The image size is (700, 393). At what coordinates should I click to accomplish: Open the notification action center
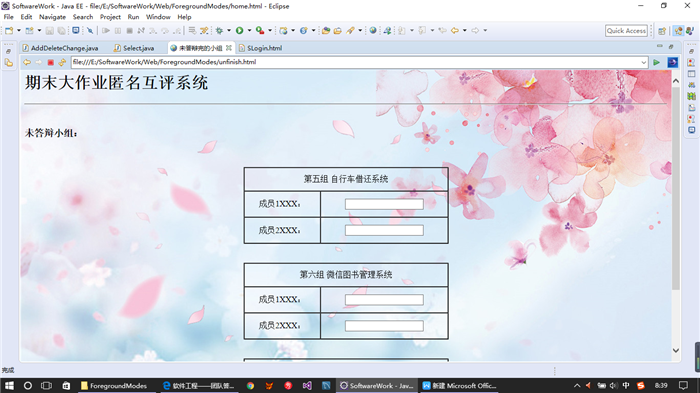683,385
